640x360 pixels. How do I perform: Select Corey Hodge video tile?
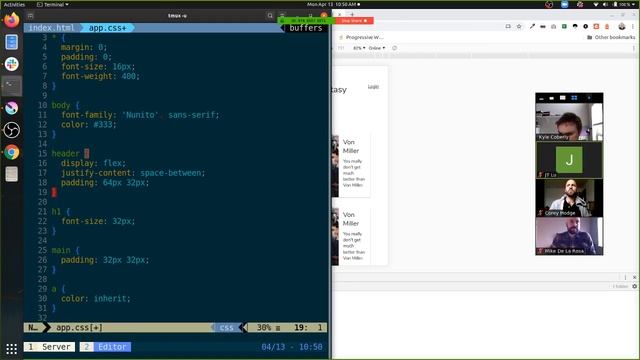coord(569,198)
